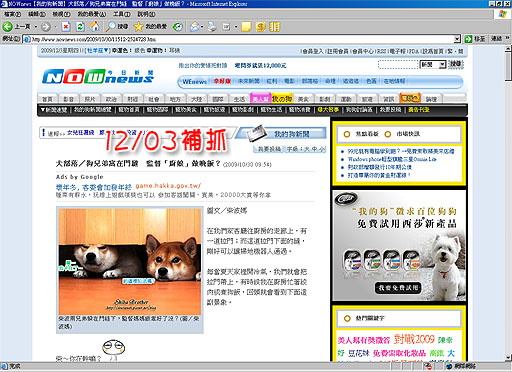Select the 焦點看板 circle option
Image resolution: width=512 pixels, height=372 pixels.
tap(347, 134)
